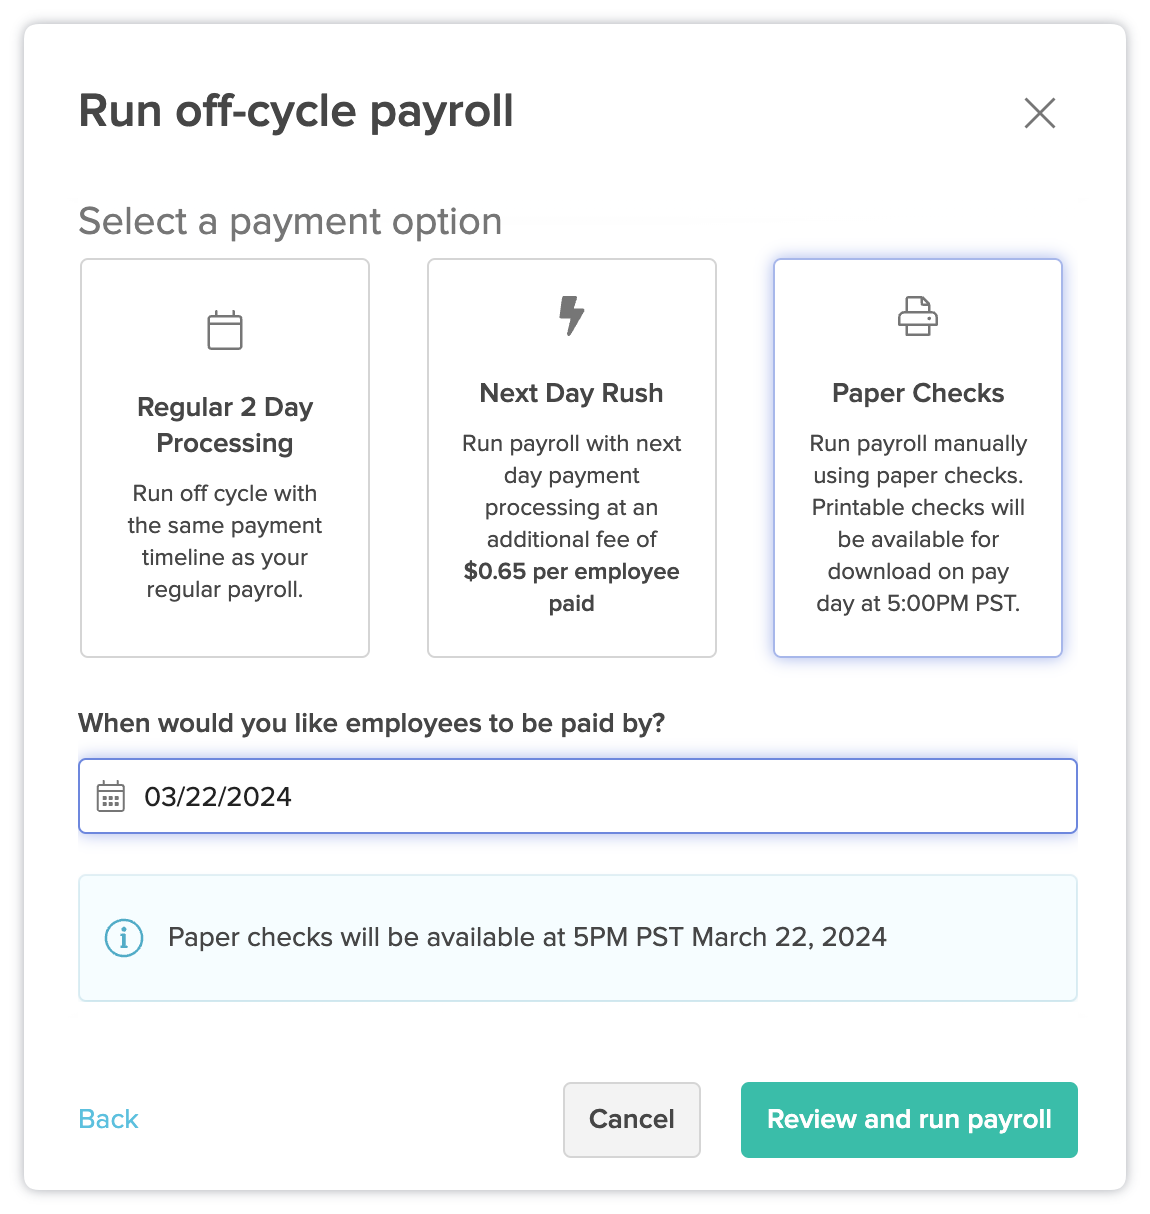Click the Select a payment option heading
Screen dimensions: 1150x1214
290,221
